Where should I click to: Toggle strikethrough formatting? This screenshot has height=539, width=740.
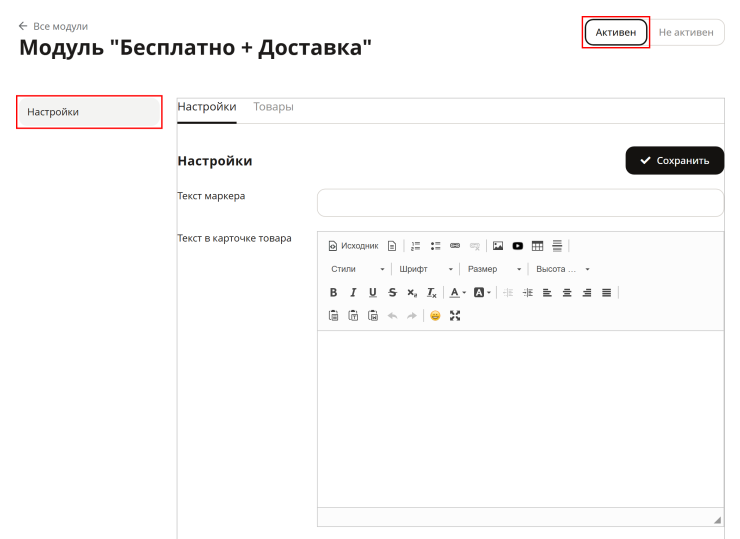(x=392, y=293)
